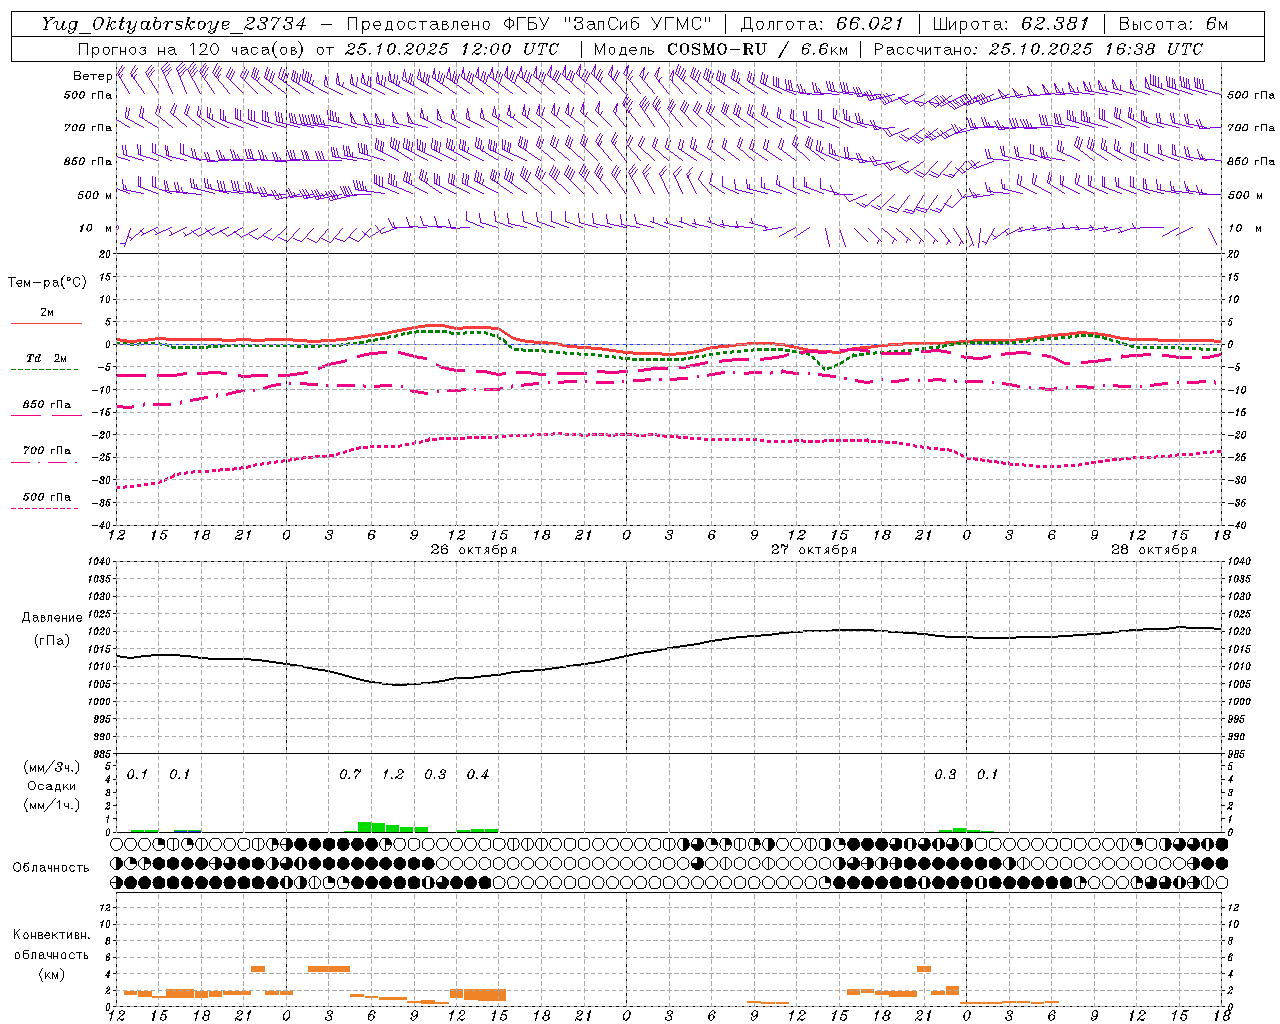
Task: Click the forecast start time 25.10.2025 12:00 UTC
Action: tap(452, 49)
